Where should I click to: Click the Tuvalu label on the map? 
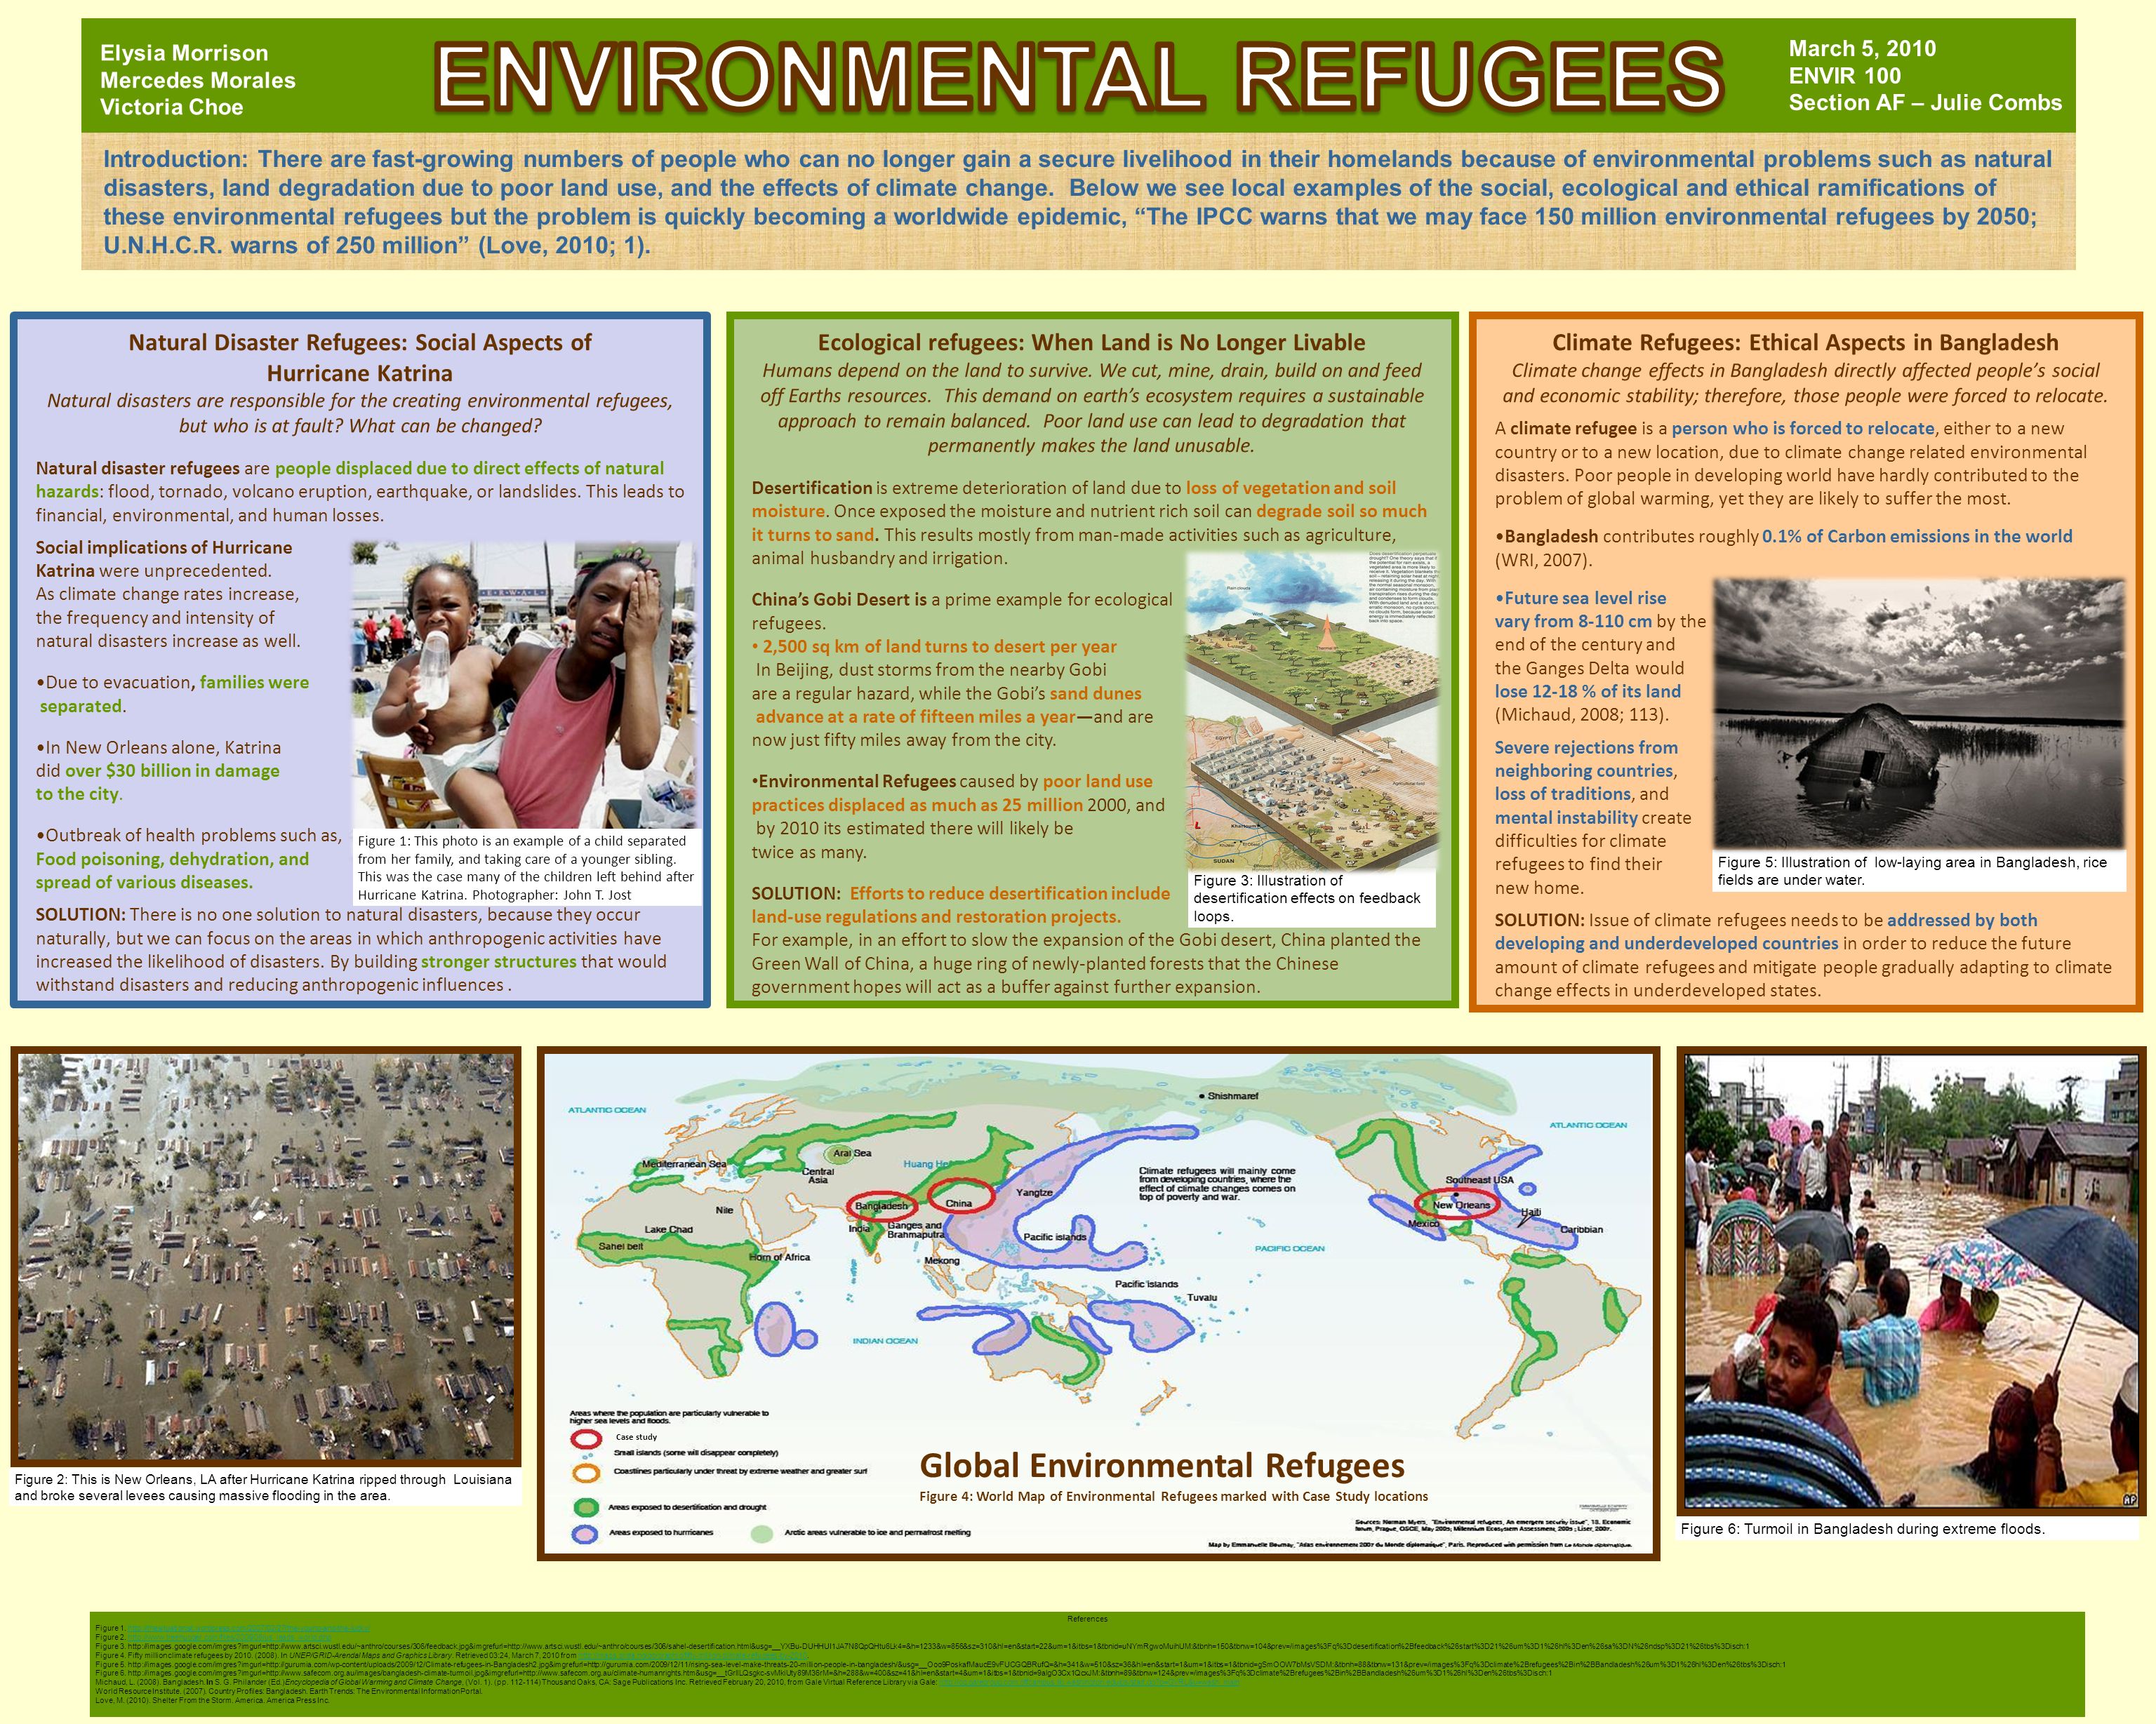tap(1202, 1298)
